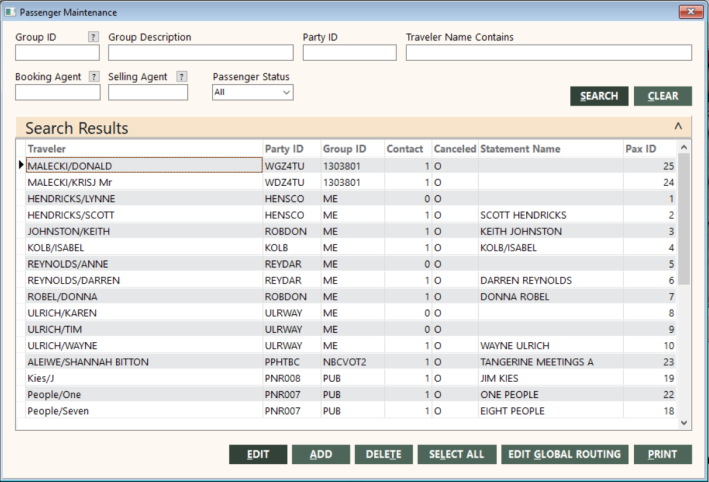Click the Passenger Maintenance window icon
Image resolution: width=709 pixels, height=482 pixels.
[x=9, y=12]
